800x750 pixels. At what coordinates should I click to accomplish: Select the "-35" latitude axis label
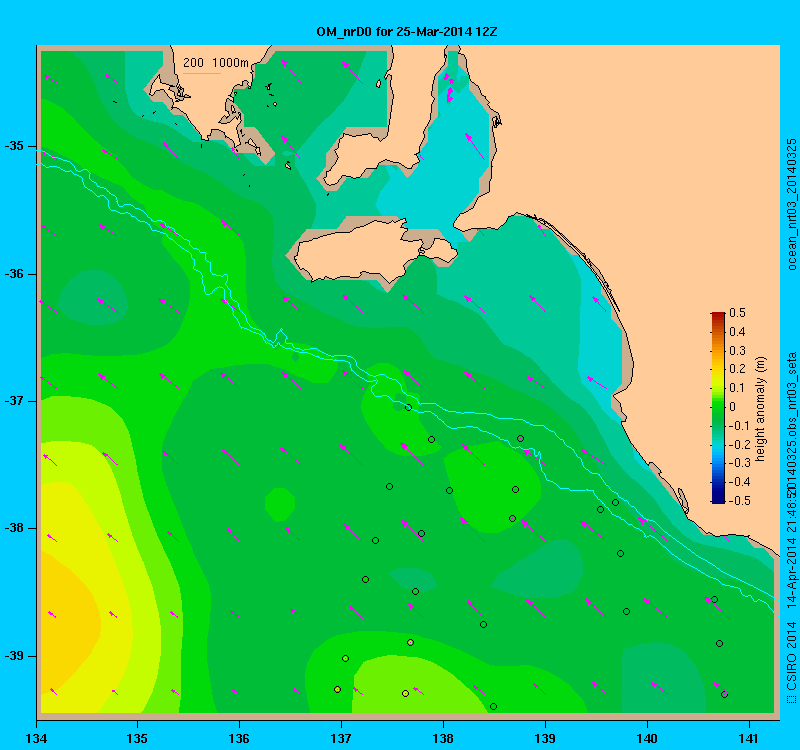14,146
